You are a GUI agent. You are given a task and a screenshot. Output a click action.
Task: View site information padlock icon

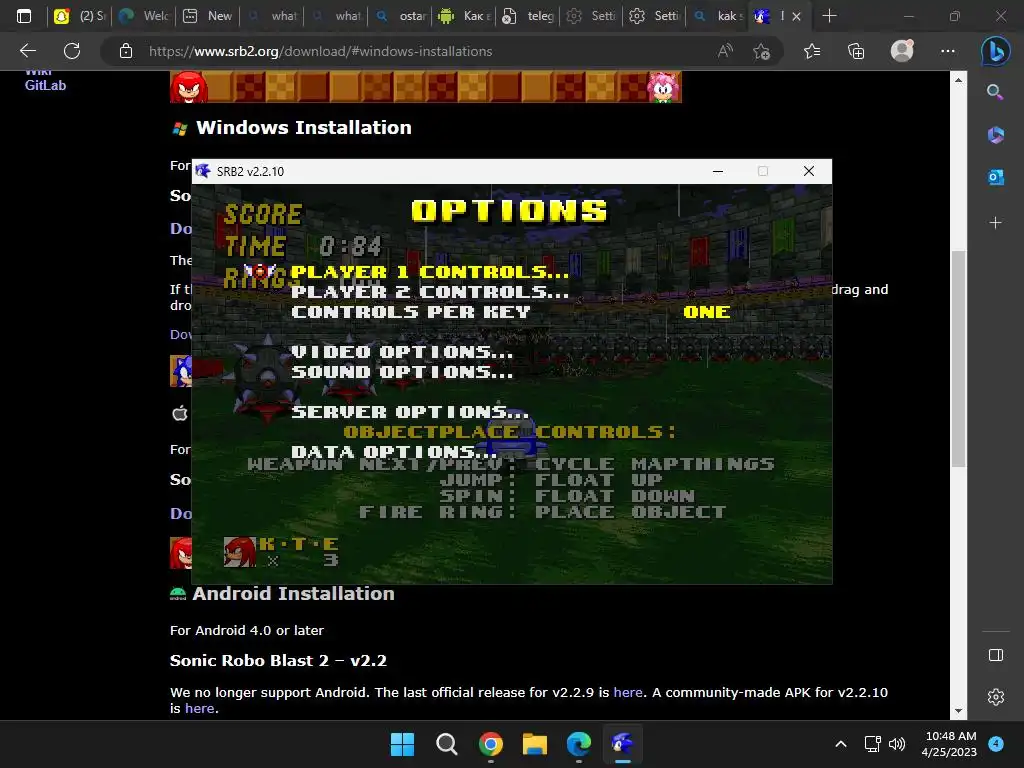click(126, 51)
